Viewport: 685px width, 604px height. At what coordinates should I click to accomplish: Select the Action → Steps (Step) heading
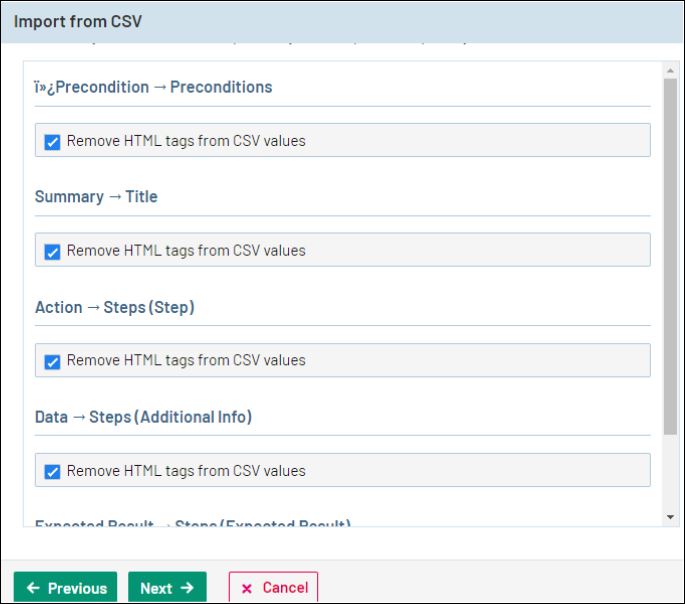[114, 307]
